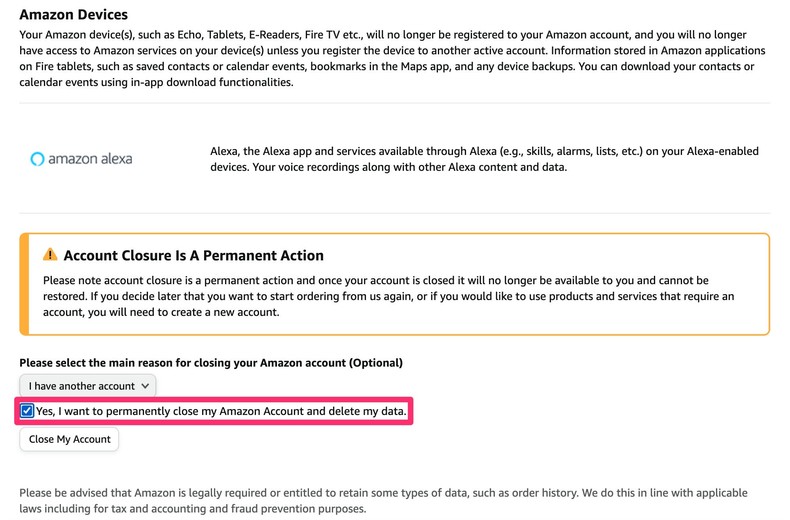This screenshot has width=790, height=520.
Task: Click the "Yes, I want to permanently close" label
Action: click(222, 411)
